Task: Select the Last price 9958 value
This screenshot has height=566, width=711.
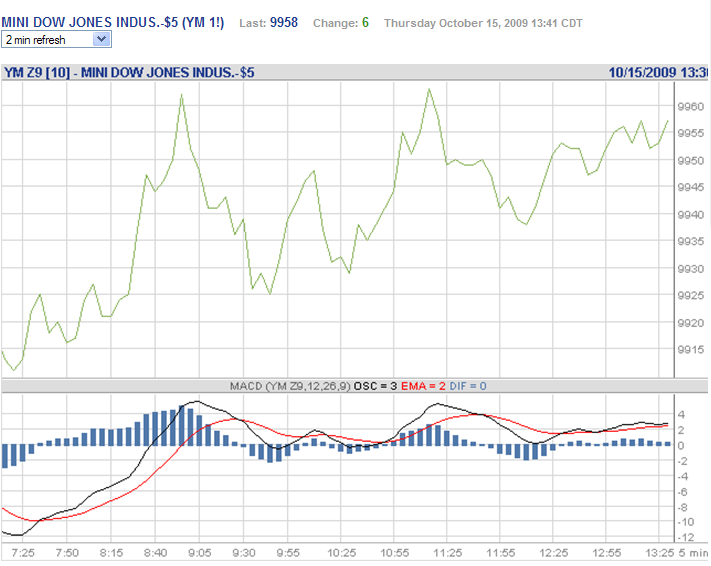Action: (284, 22)
